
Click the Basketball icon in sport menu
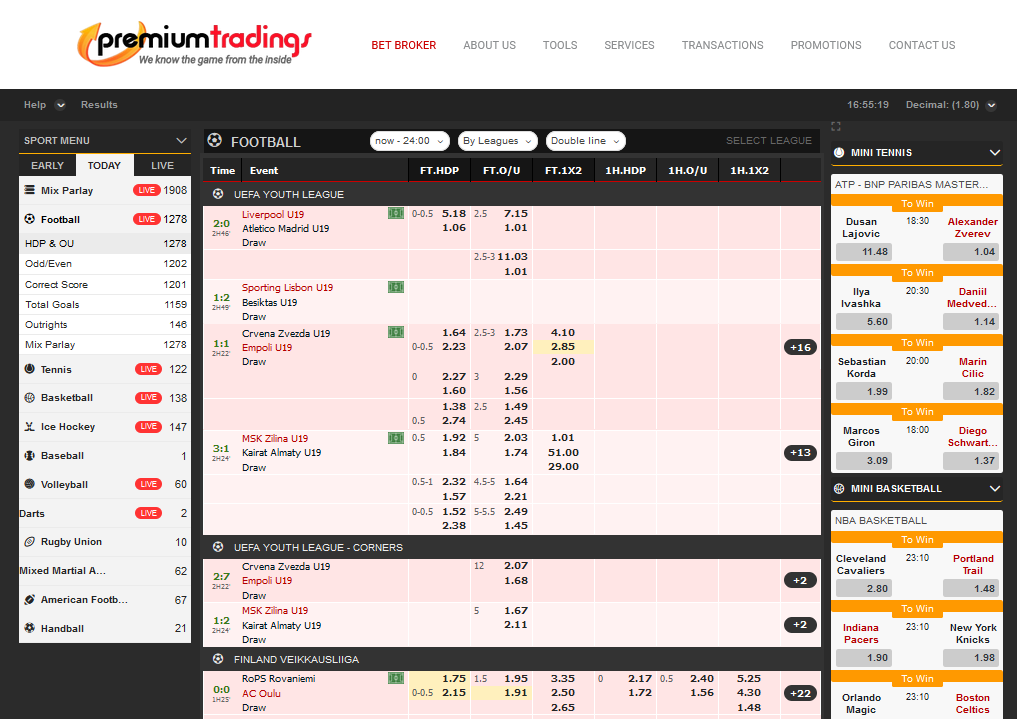click(x=30, y=398)
